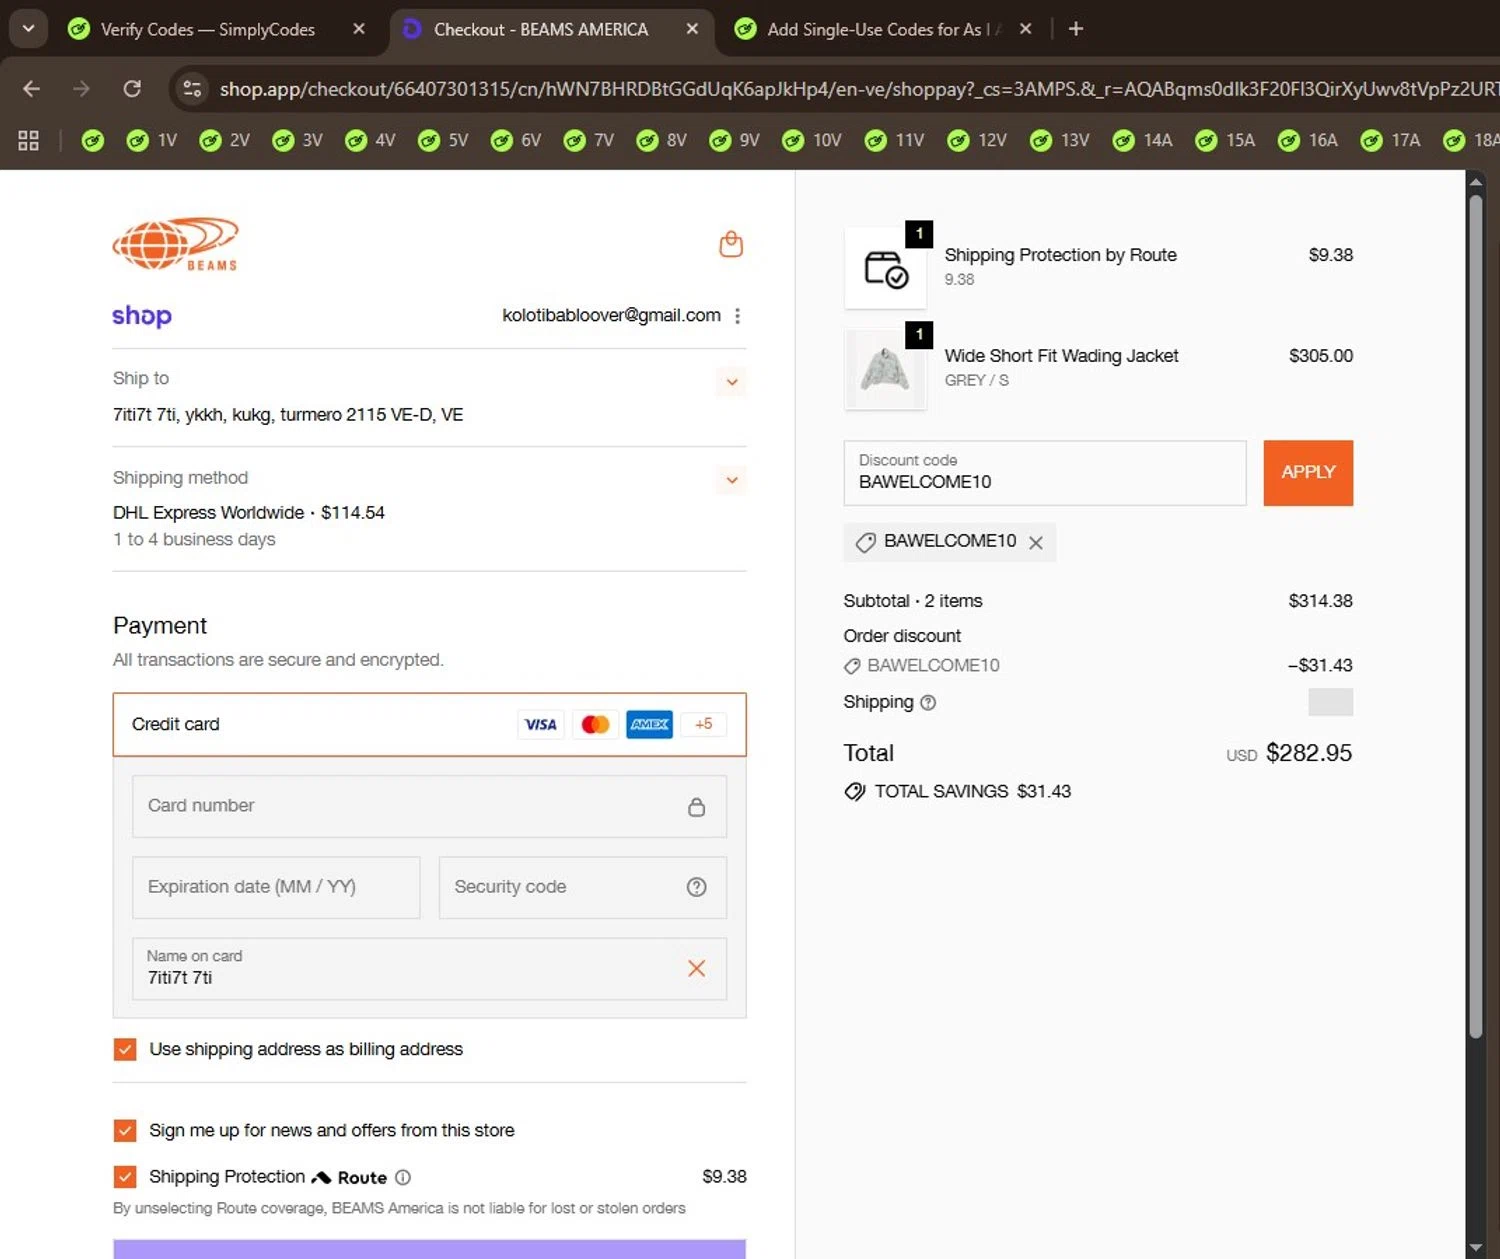Screen dimensions: 1500x1259
Task: Select the Checkout - BEAMS AMERICA tab
Action: [541, 29]
